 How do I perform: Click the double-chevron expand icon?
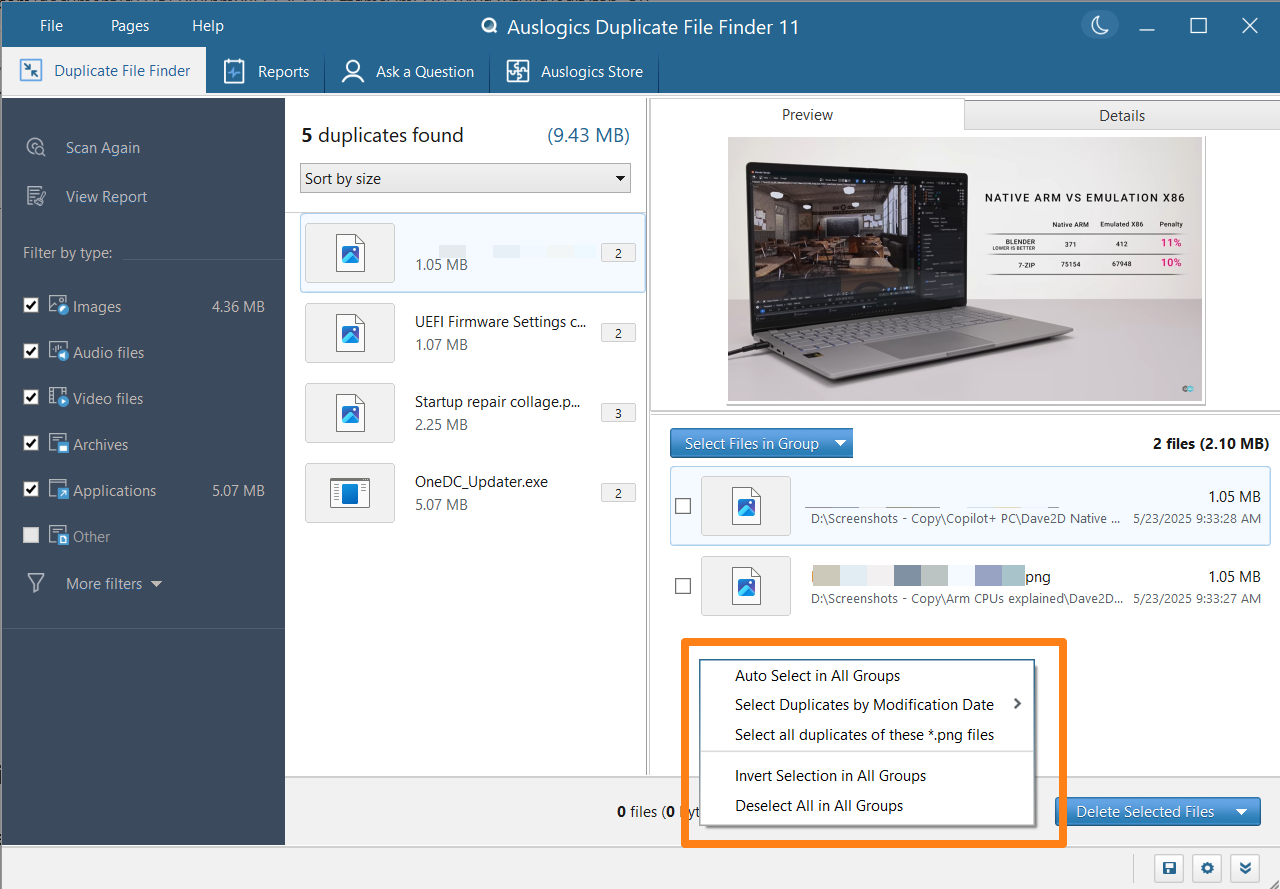[x=1245, y=868]
